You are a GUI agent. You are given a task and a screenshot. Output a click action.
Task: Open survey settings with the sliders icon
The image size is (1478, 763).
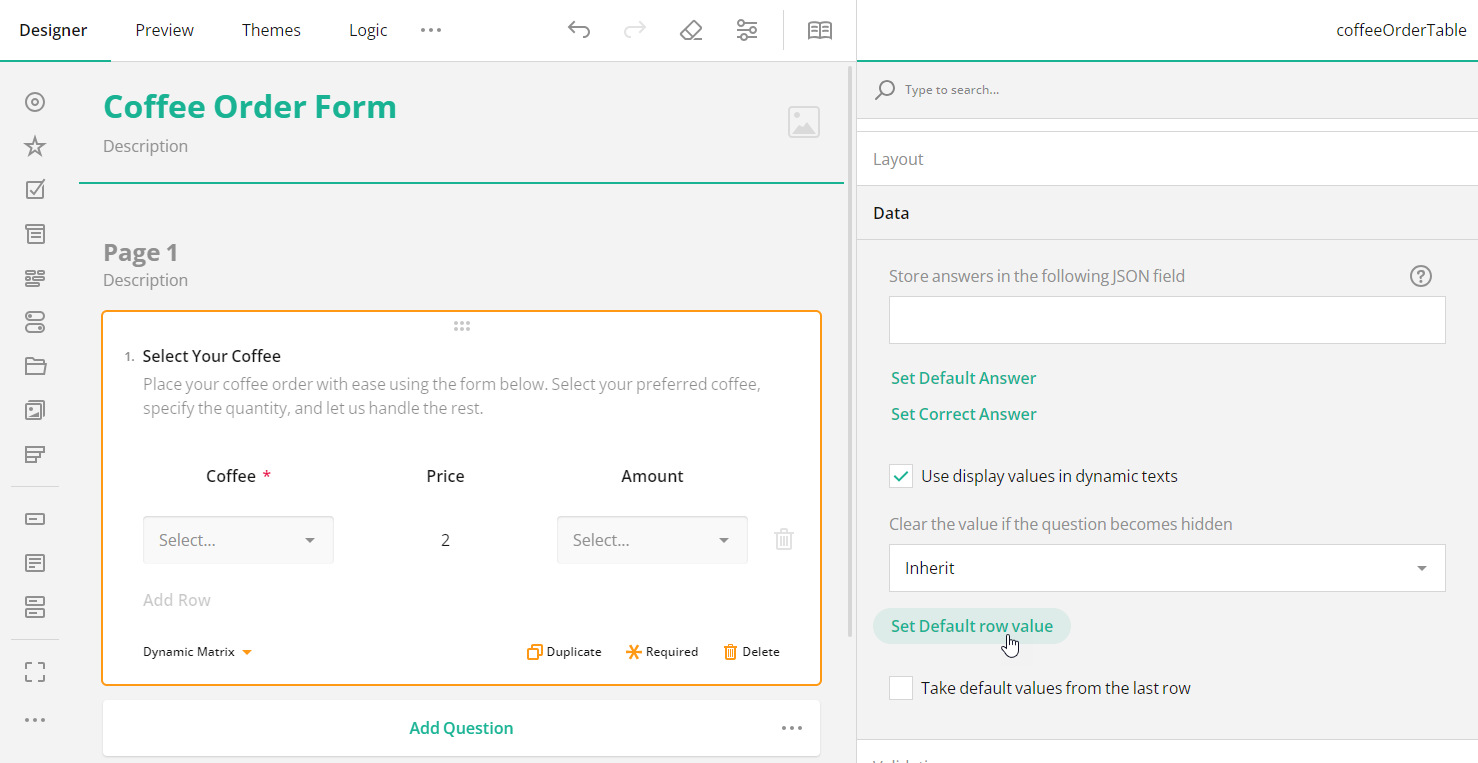(x=746, y=30)
